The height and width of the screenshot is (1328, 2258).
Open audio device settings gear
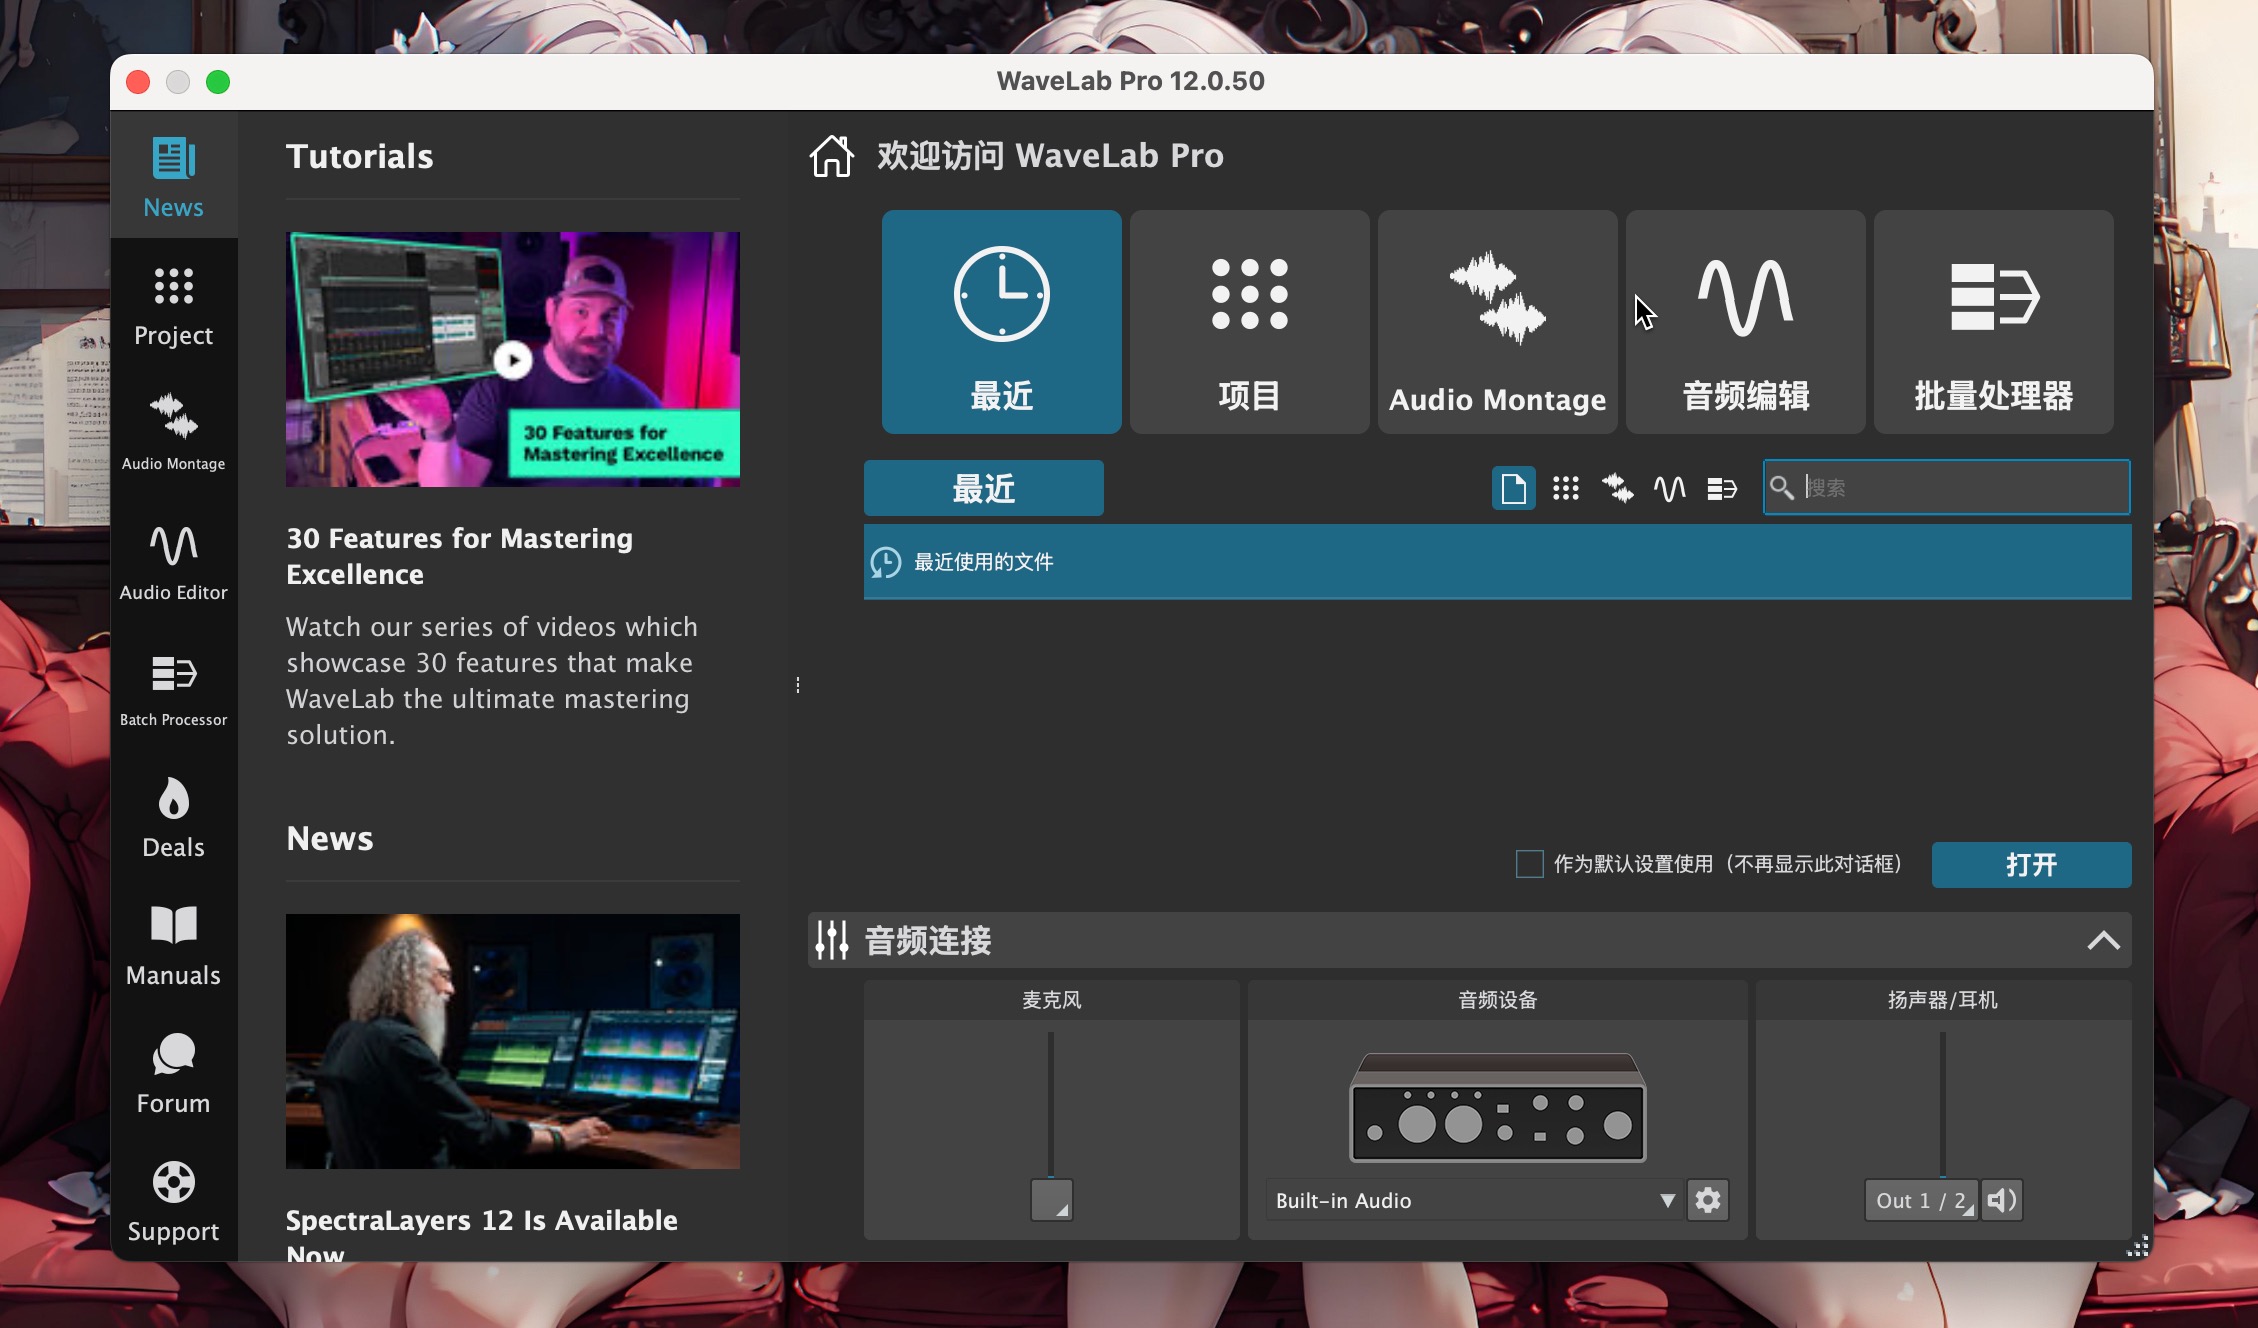point(1708,1200)
